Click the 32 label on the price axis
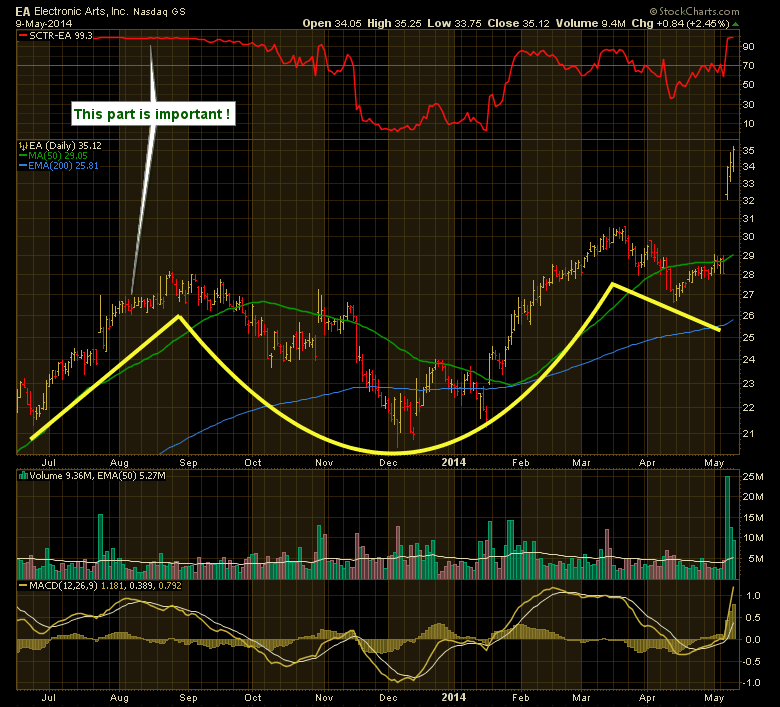780x707 pixels. [749, 201]
